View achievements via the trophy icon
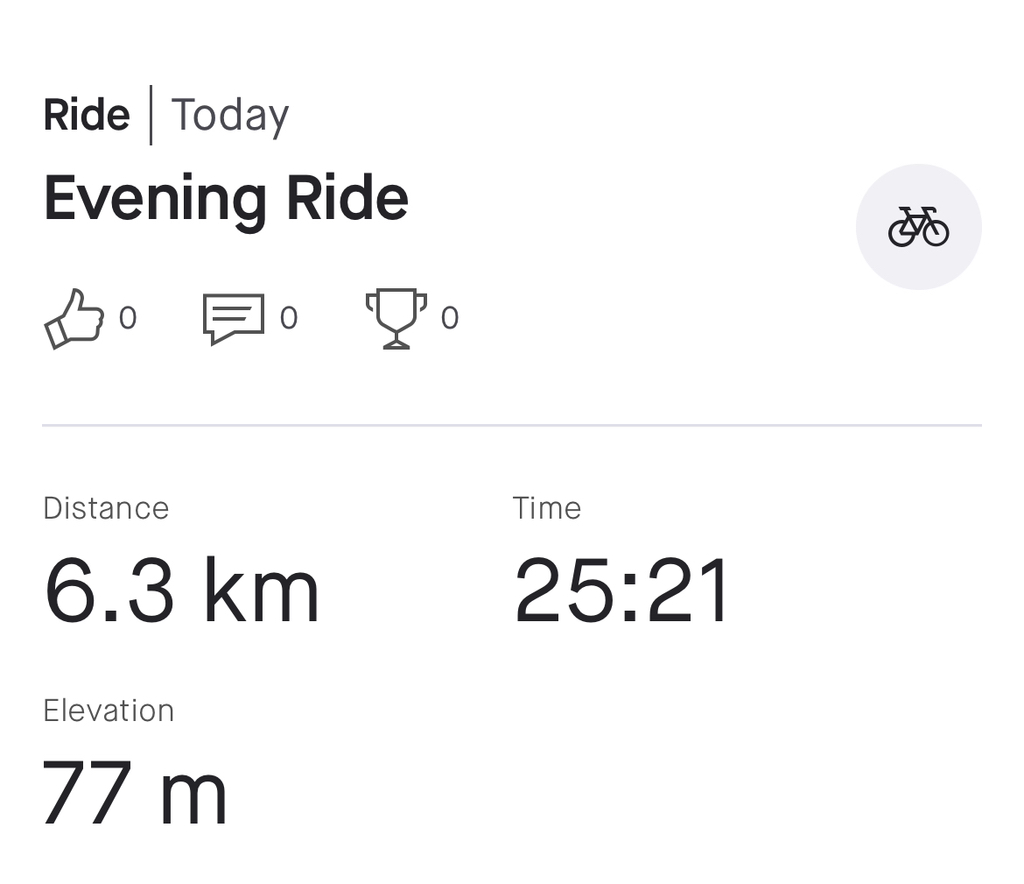The image size is (1024, 884). click(396, 319)
